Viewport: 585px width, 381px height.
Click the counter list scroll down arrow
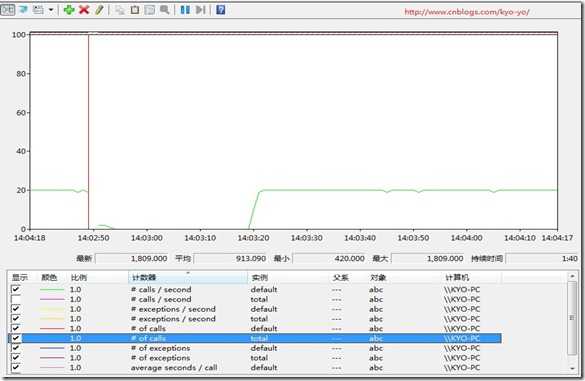click(x=572, y=369)
